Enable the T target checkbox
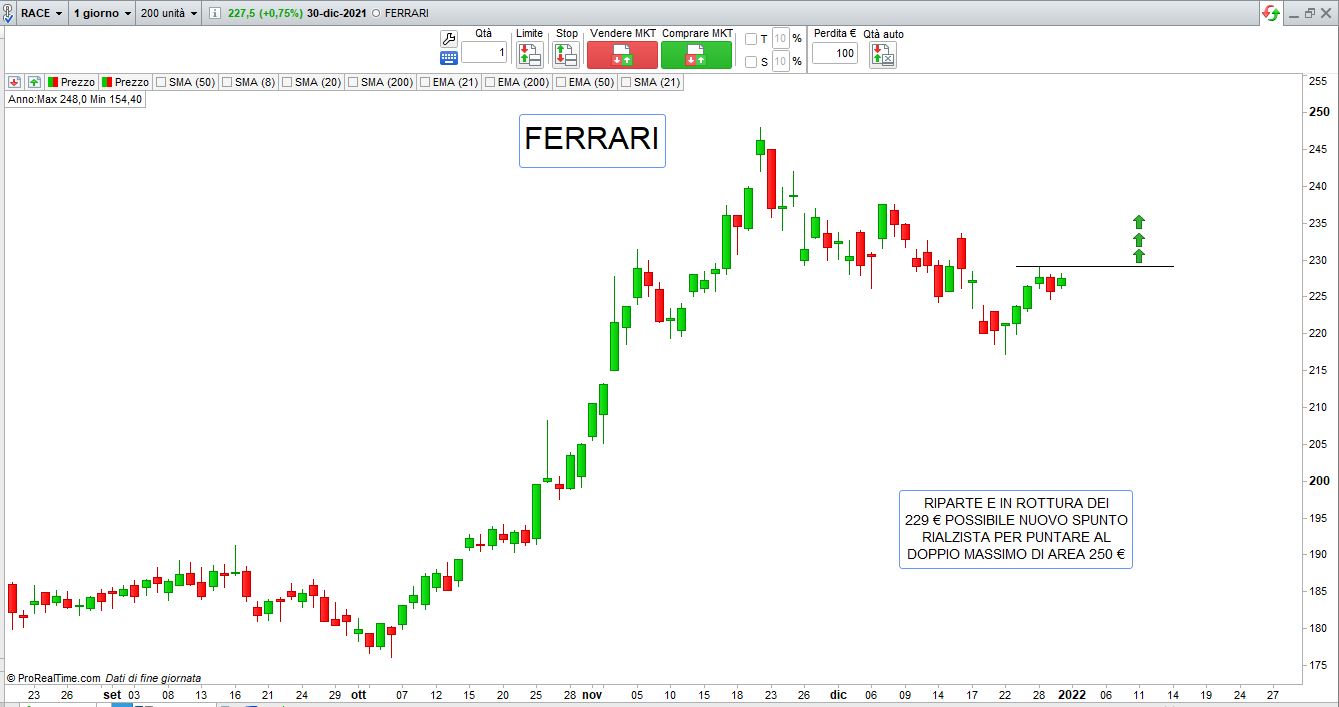 (x=751, y=39)
